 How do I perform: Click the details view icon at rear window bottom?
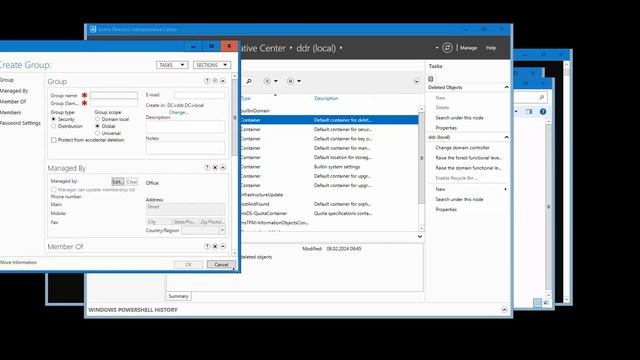(x=537, y=303)
